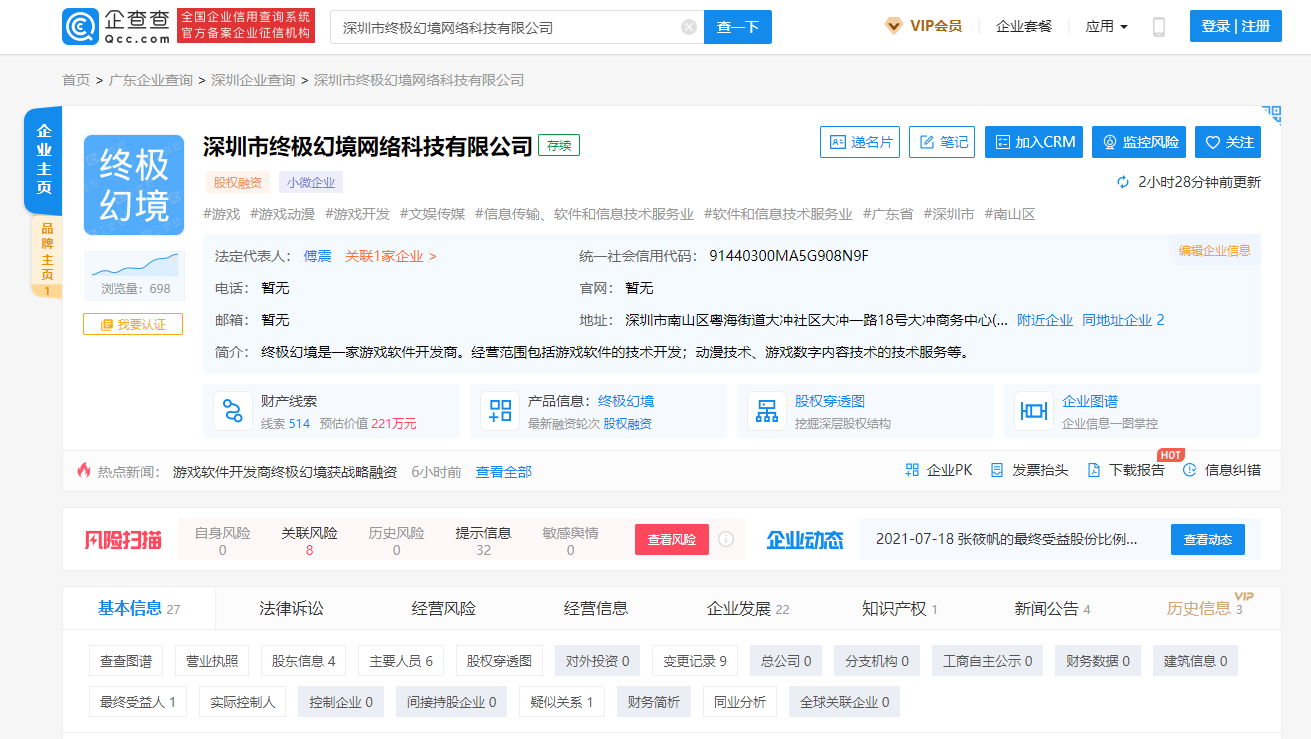Viewport: 1311px width, 739px height.
Task: Click the 广东企业查询 breadcrumb
Action: pyautogui.click(x=151, y=80)
